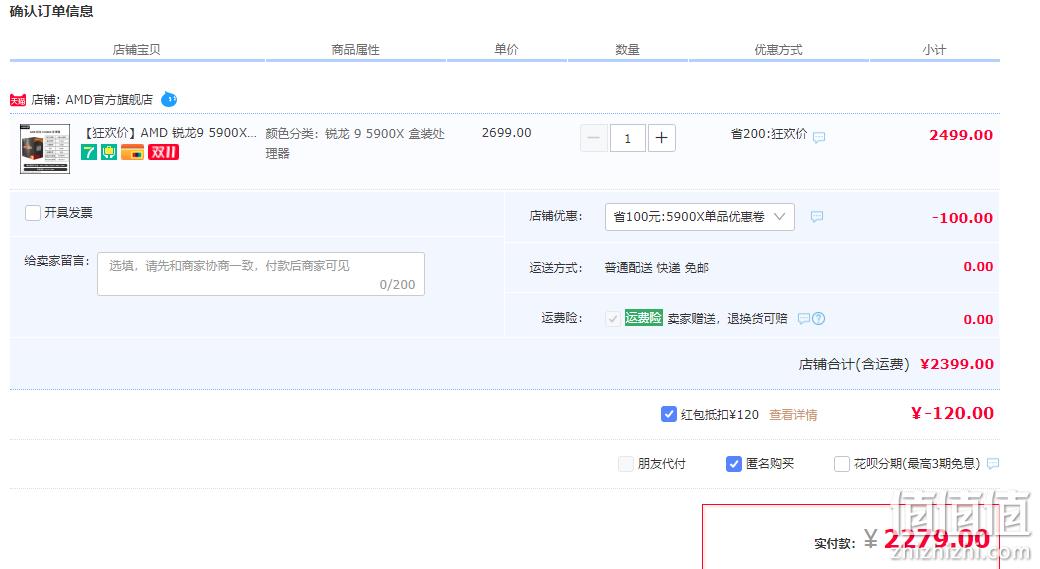Tick the 花呗分期 checkbox
The width and height of the screenshot is (1040, 569).
[842, 464]
